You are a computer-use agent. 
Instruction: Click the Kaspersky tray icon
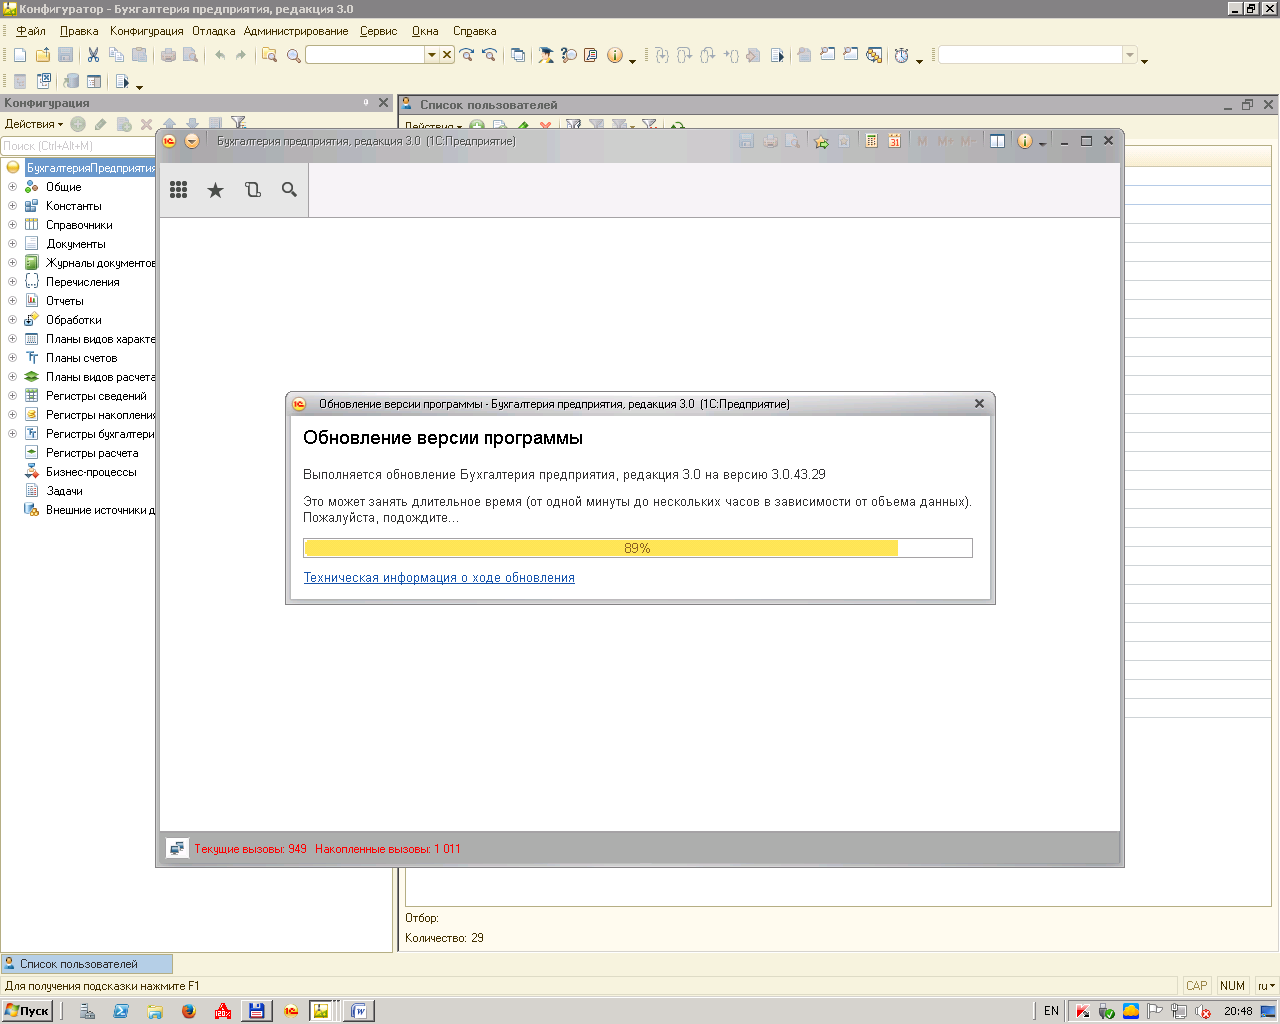[x=1082, y=1011]
